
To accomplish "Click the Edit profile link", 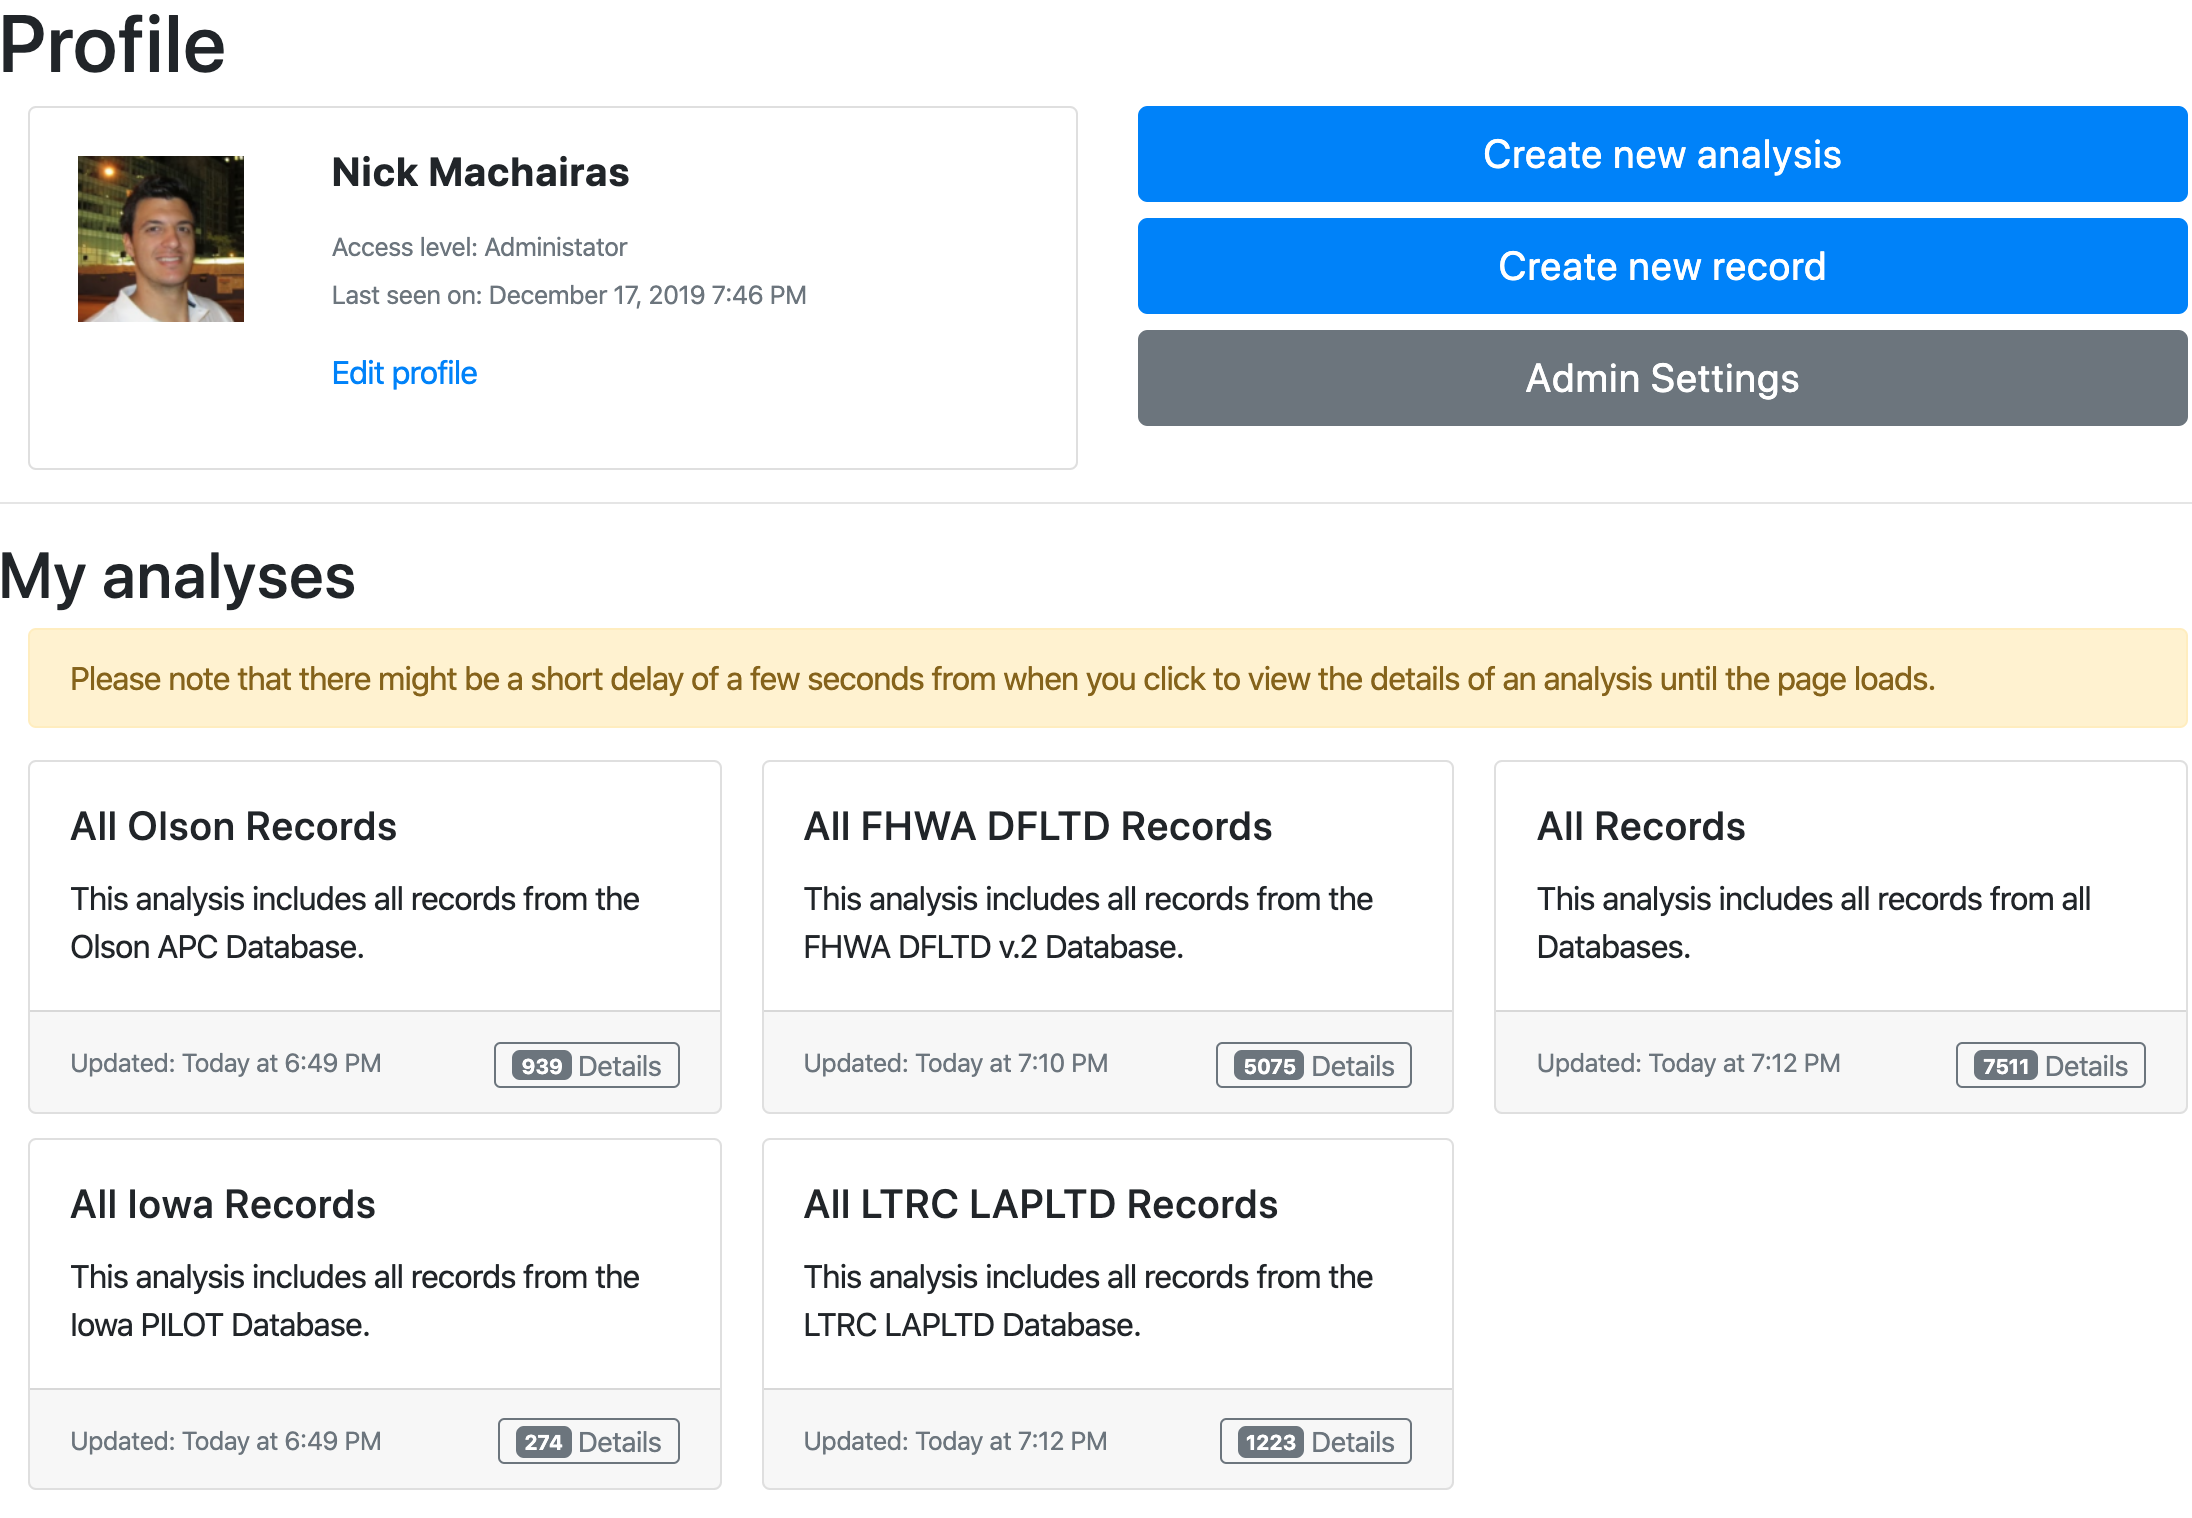I will click(404, 373).
